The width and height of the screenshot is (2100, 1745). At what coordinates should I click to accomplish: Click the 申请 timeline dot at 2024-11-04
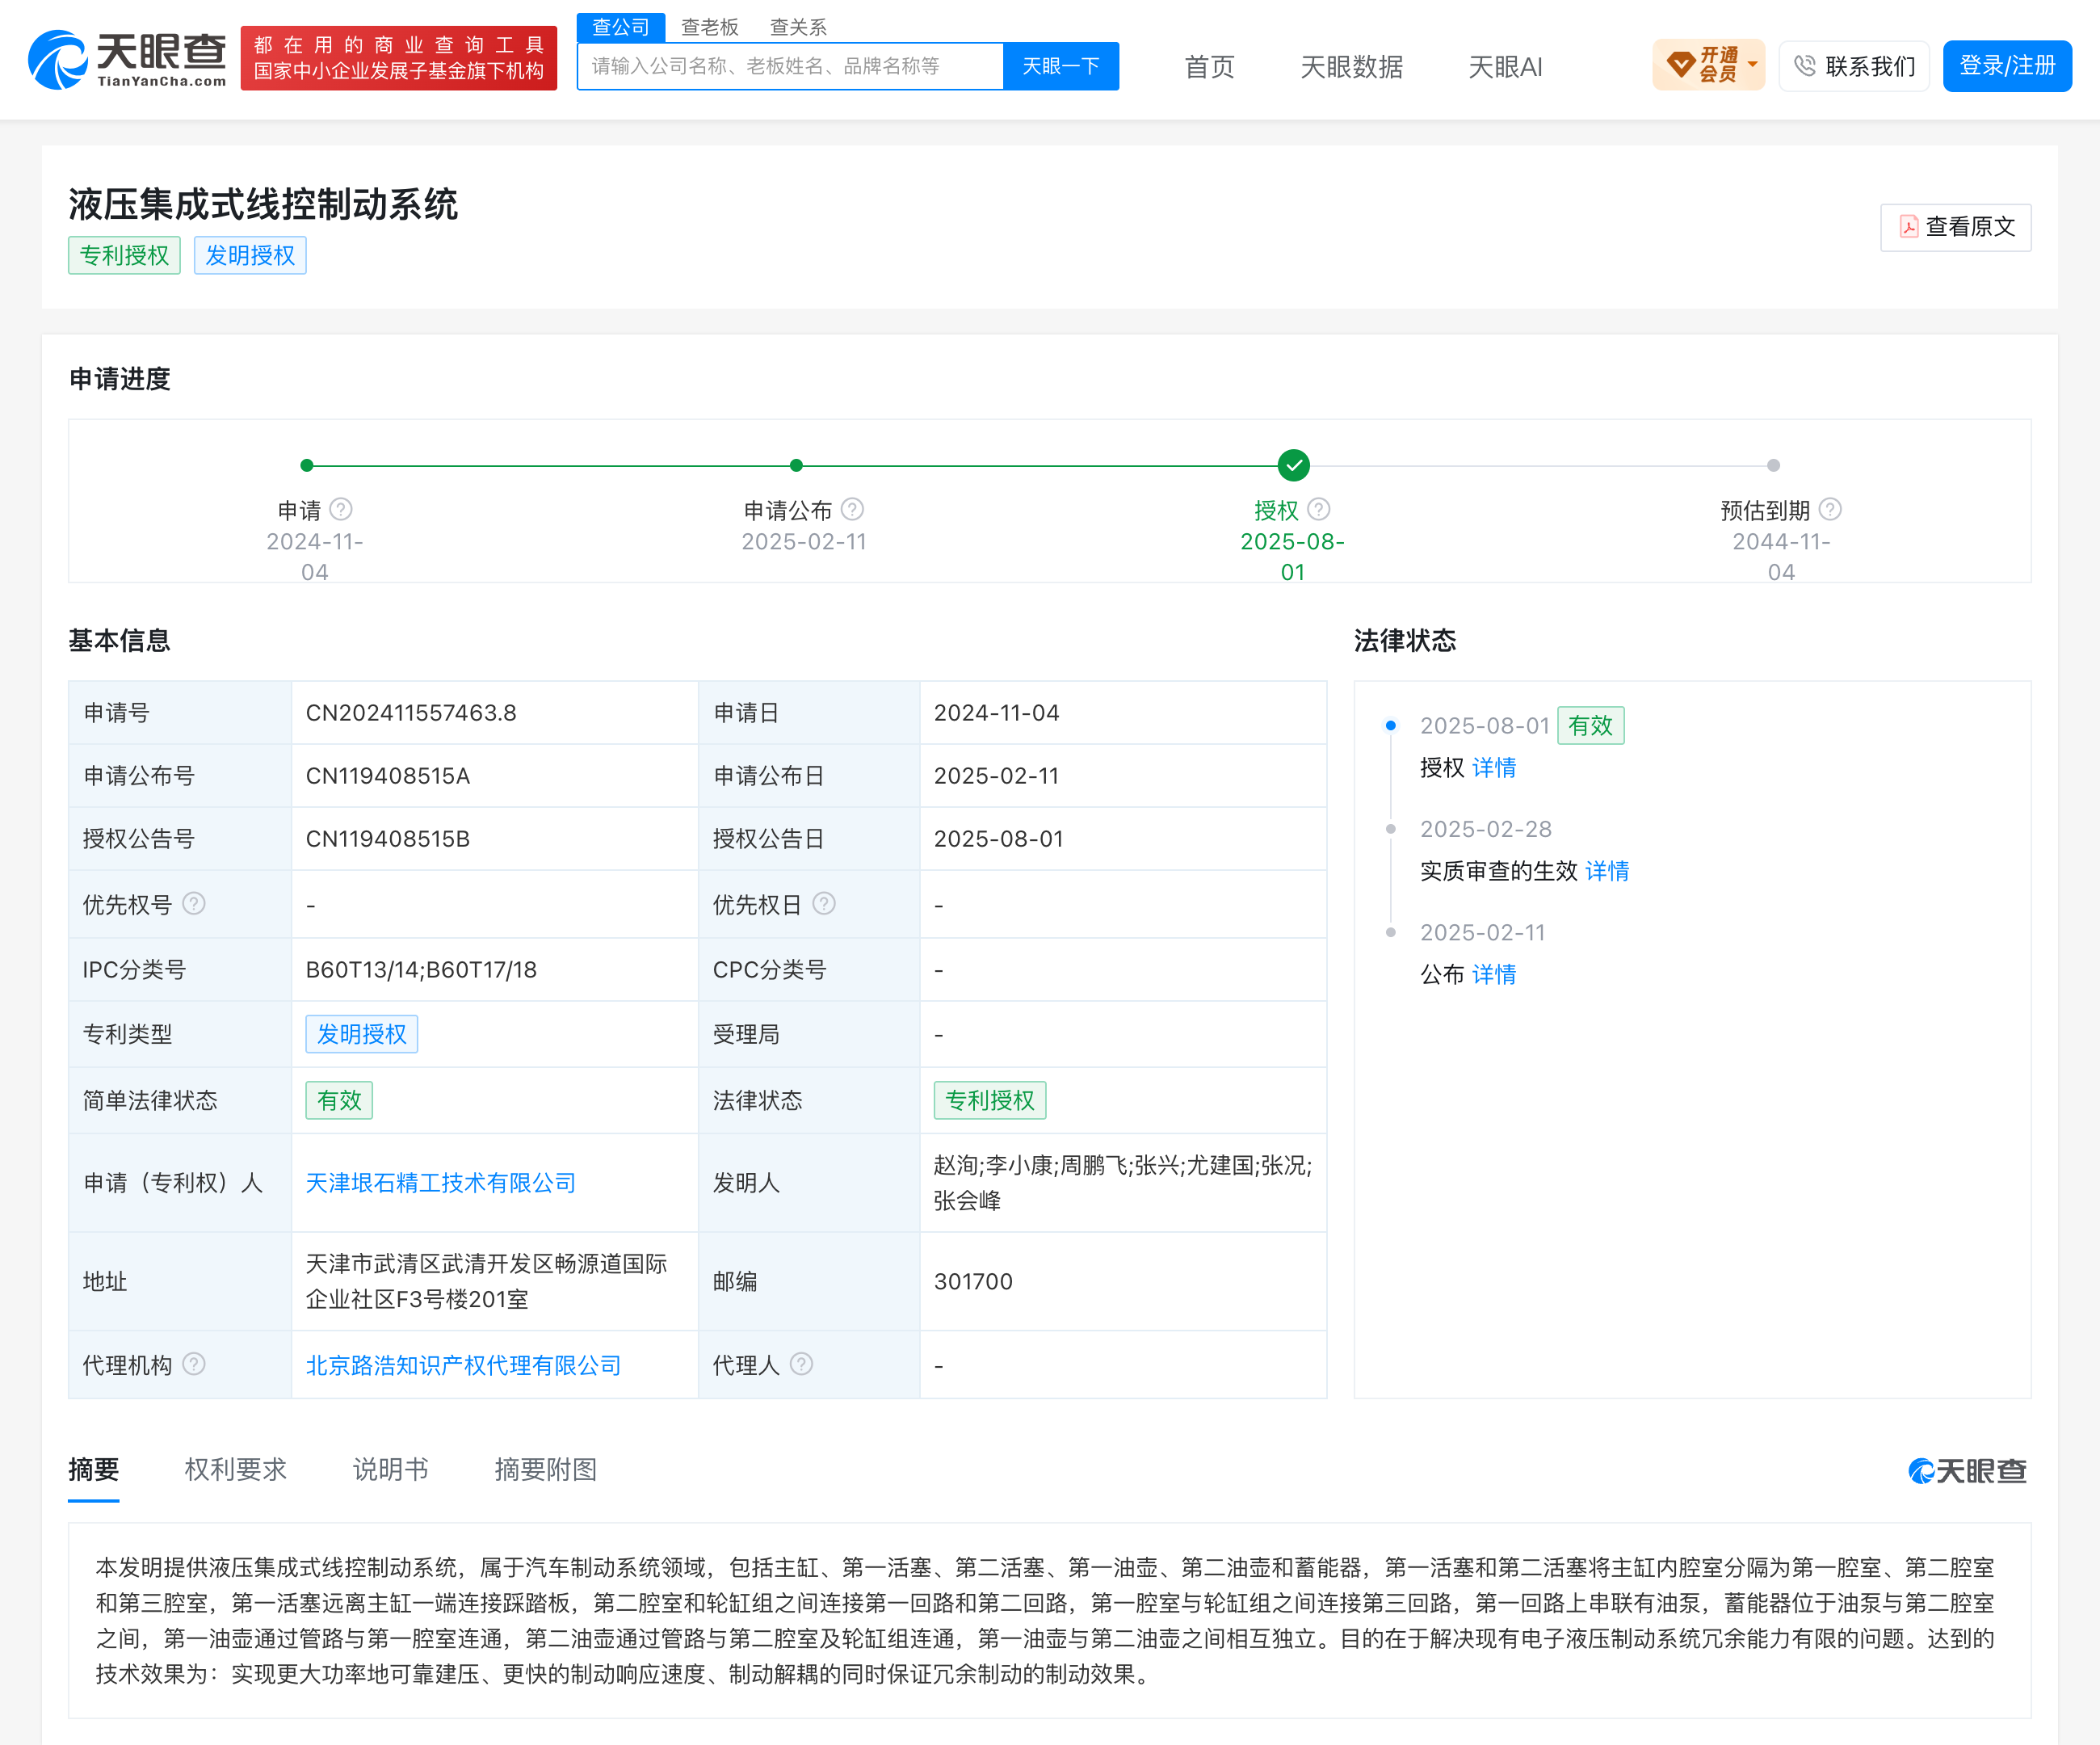pyautogui.click(x=307, y=465)
